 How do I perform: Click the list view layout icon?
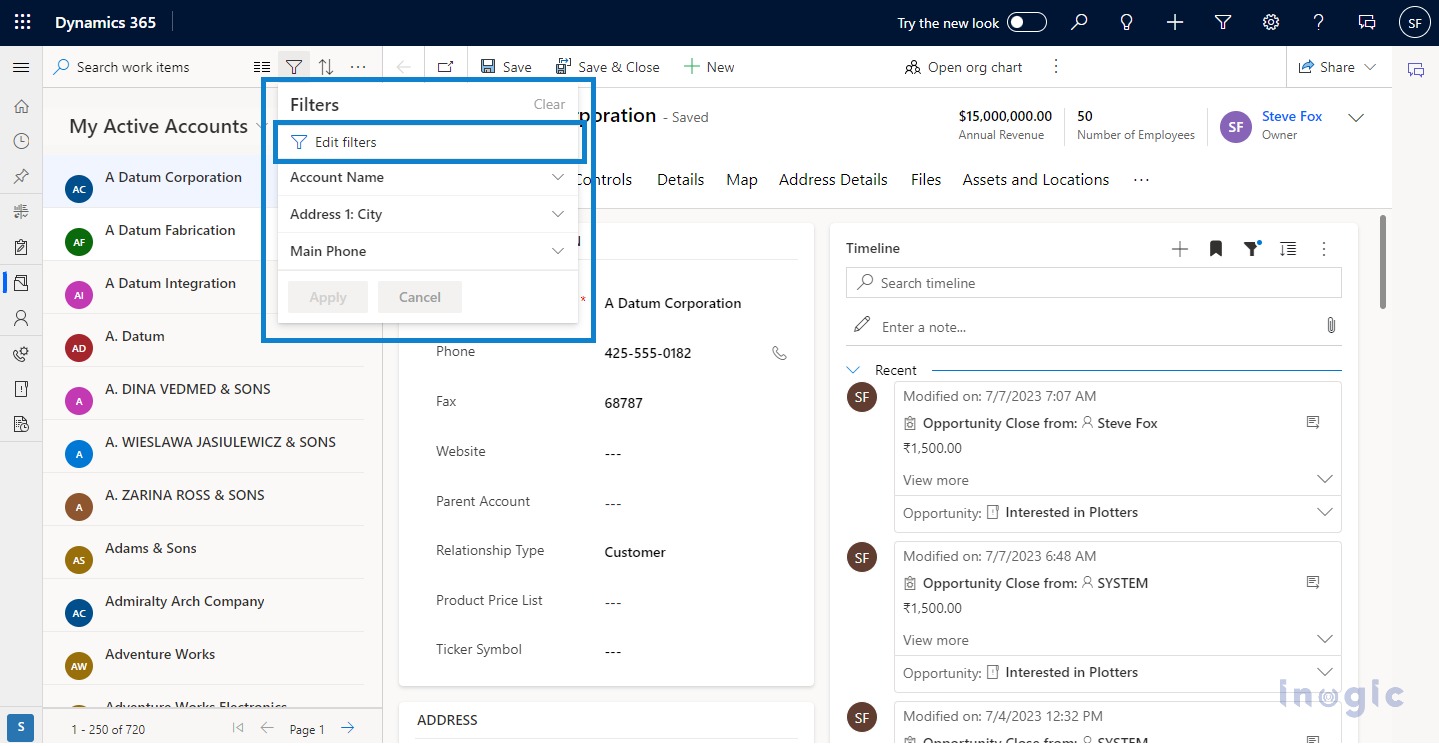tap(262, 67)
